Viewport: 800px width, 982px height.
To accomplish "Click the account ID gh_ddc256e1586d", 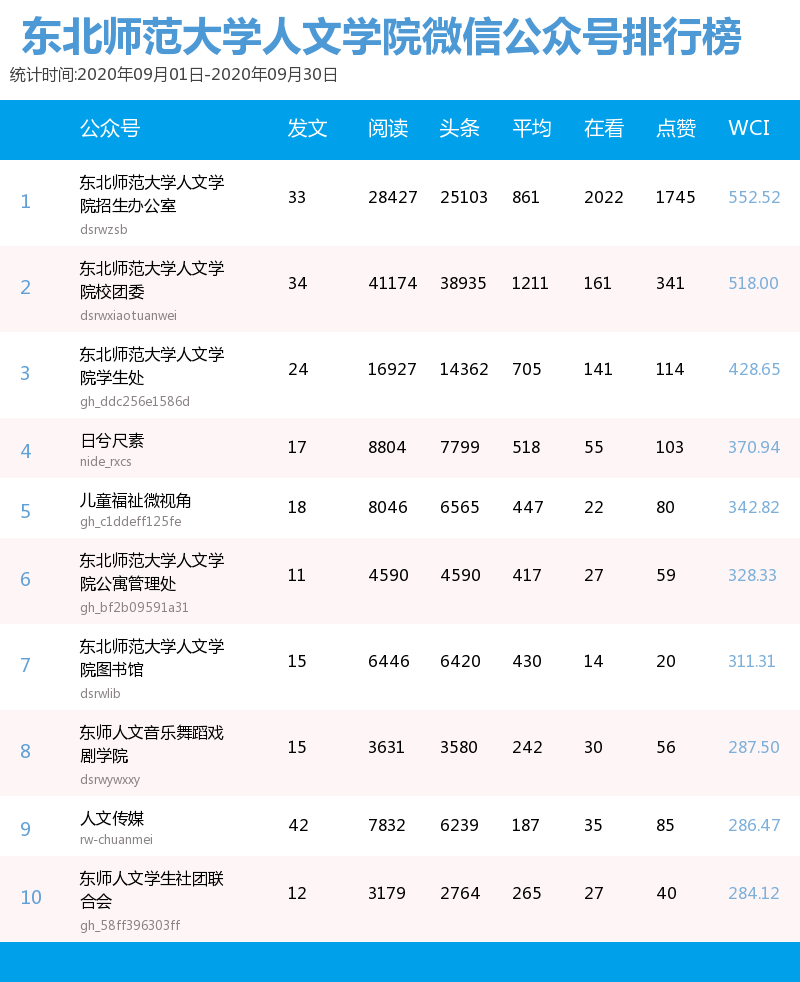I will (135, 401).
